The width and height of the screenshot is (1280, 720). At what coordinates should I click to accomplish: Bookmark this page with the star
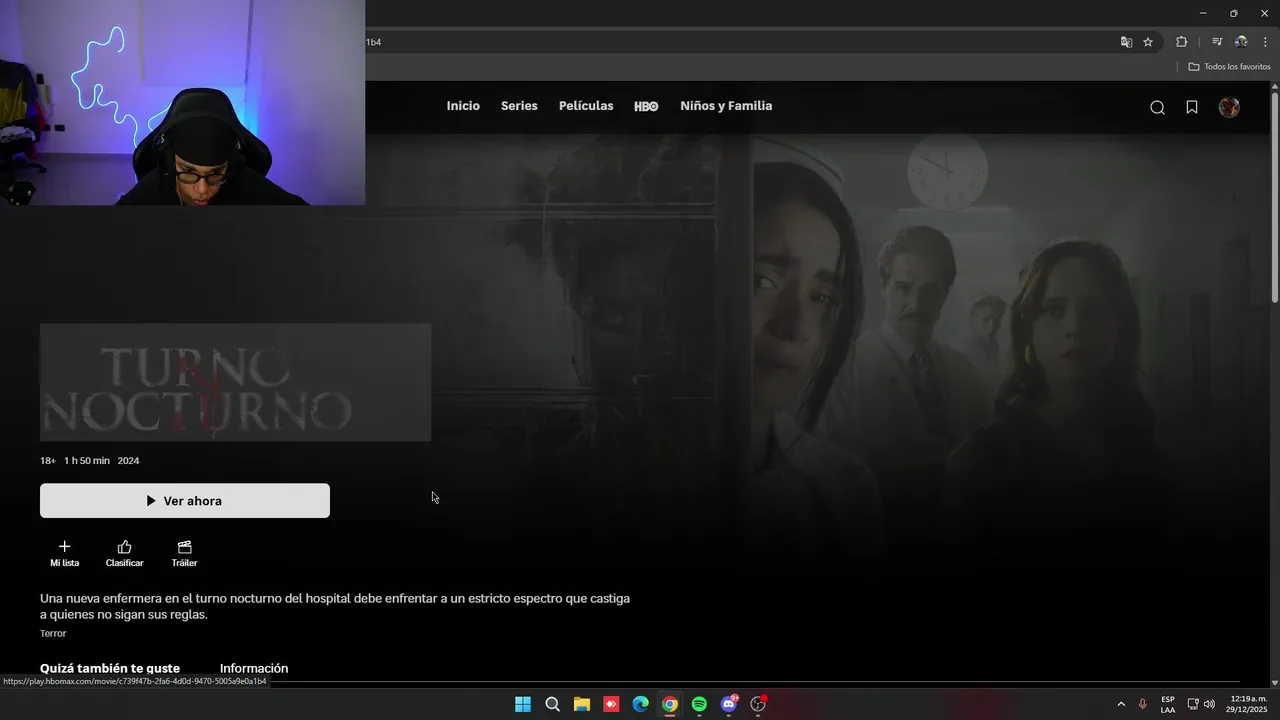click(x=1148, y=42)
